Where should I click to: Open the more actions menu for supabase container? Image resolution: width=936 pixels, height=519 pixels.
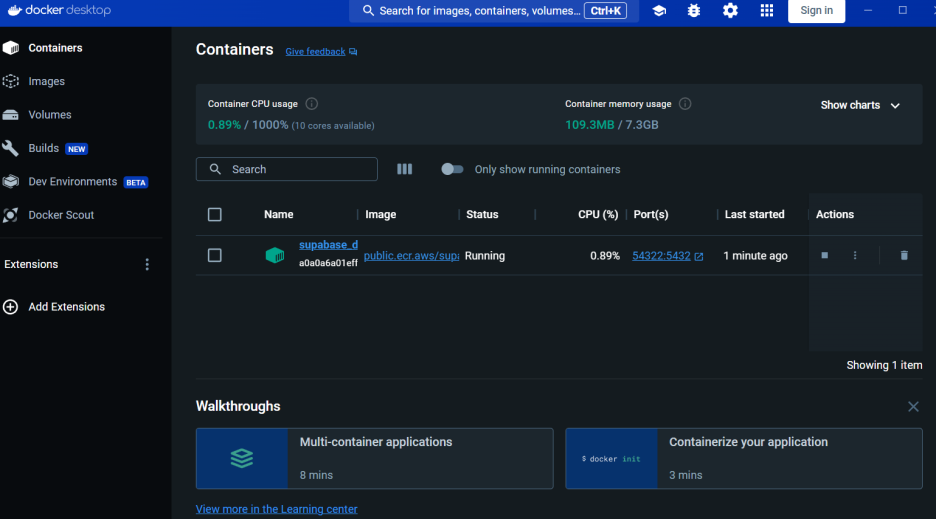855,256
